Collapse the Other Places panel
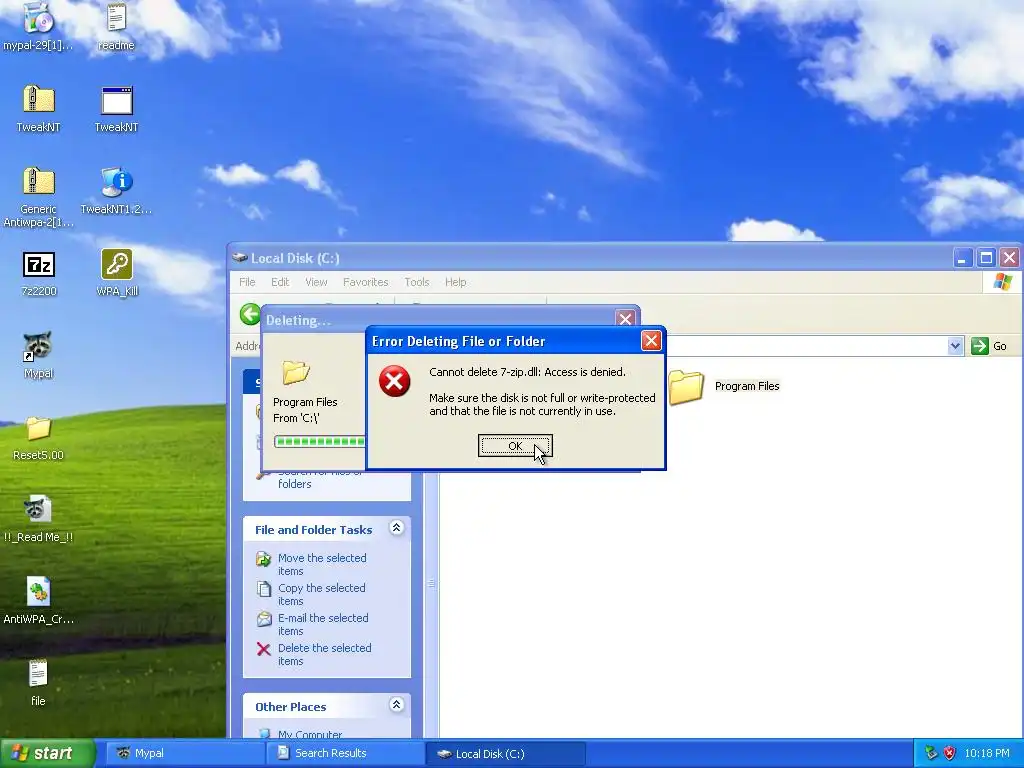1024x768 pixels. tap(396, 705)
